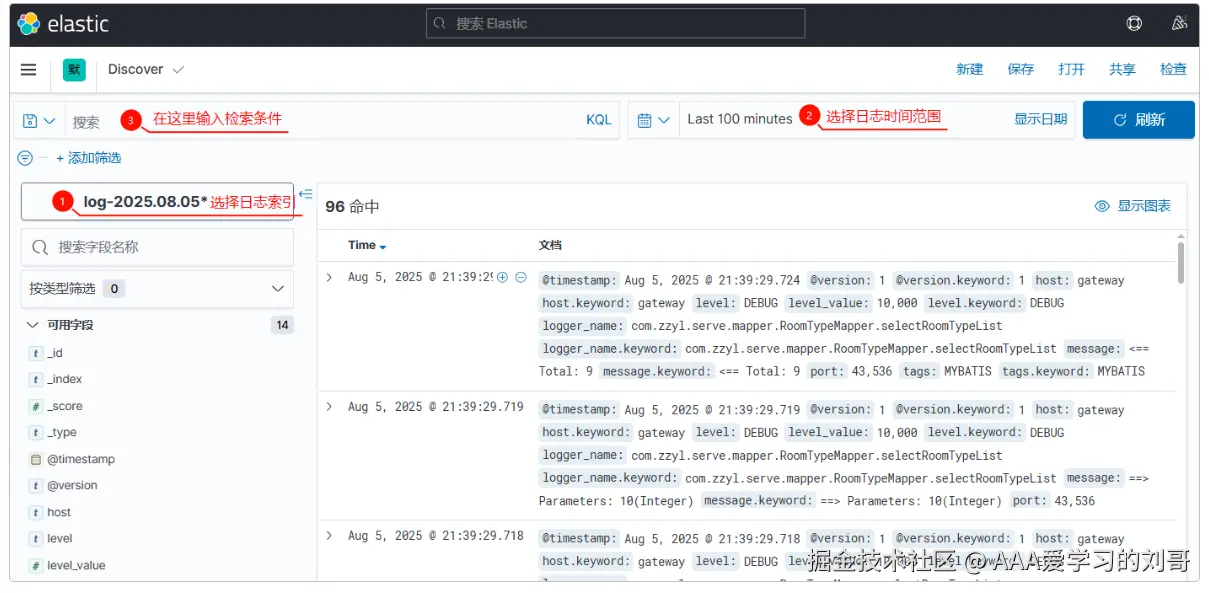Expand the 21:39:29.724 log row
Screen dimensions: 1209x593
point(329,277)
